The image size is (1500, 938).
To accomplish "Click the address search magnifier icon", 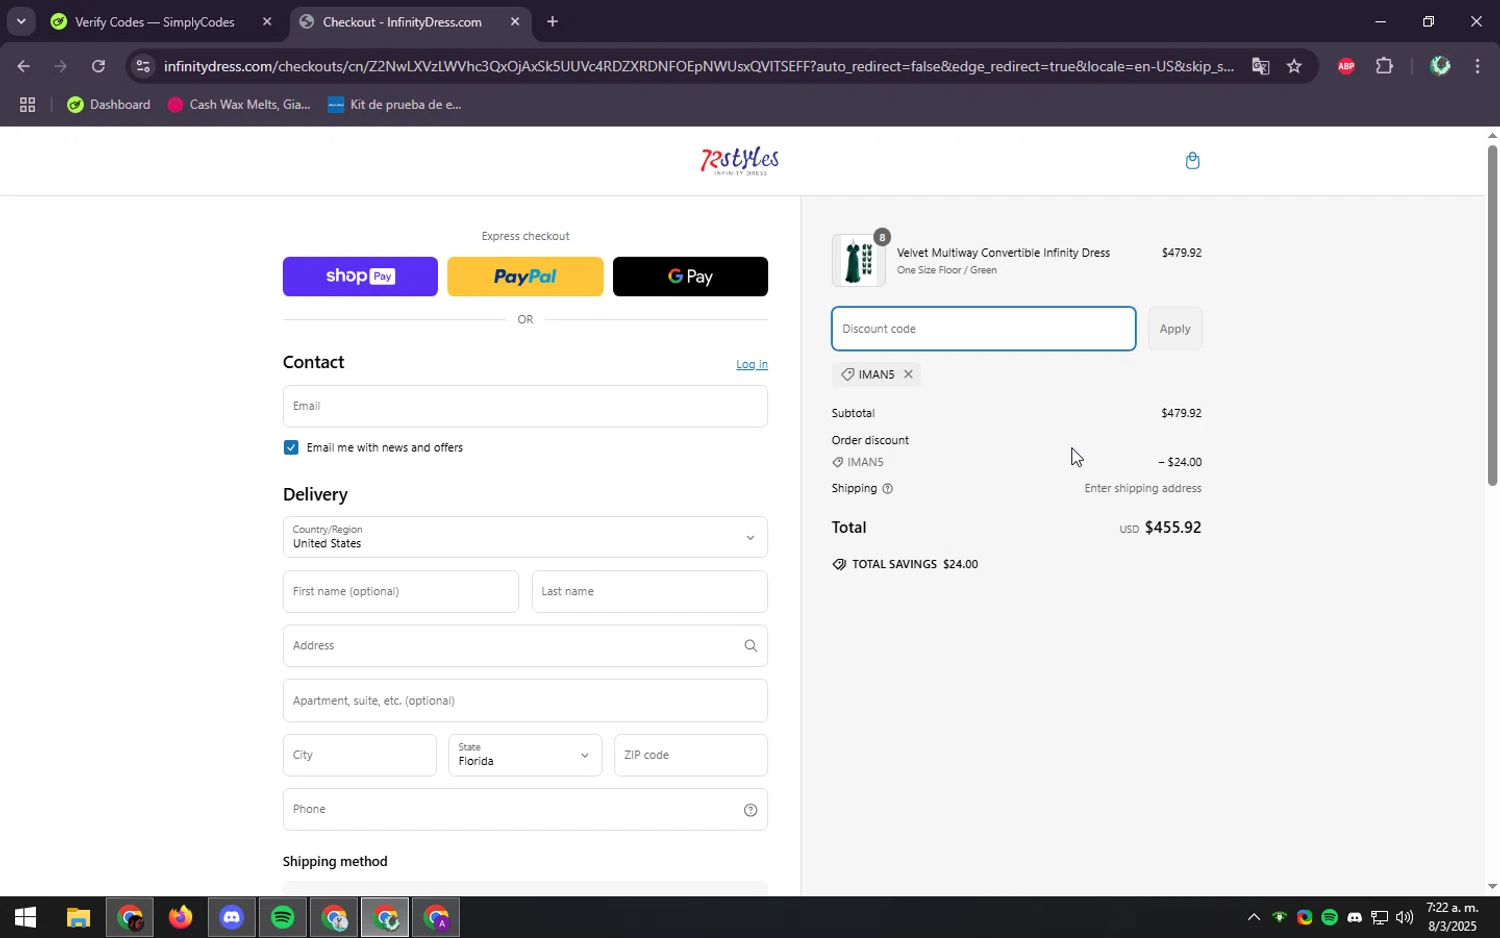I will (x=750, y=646).
